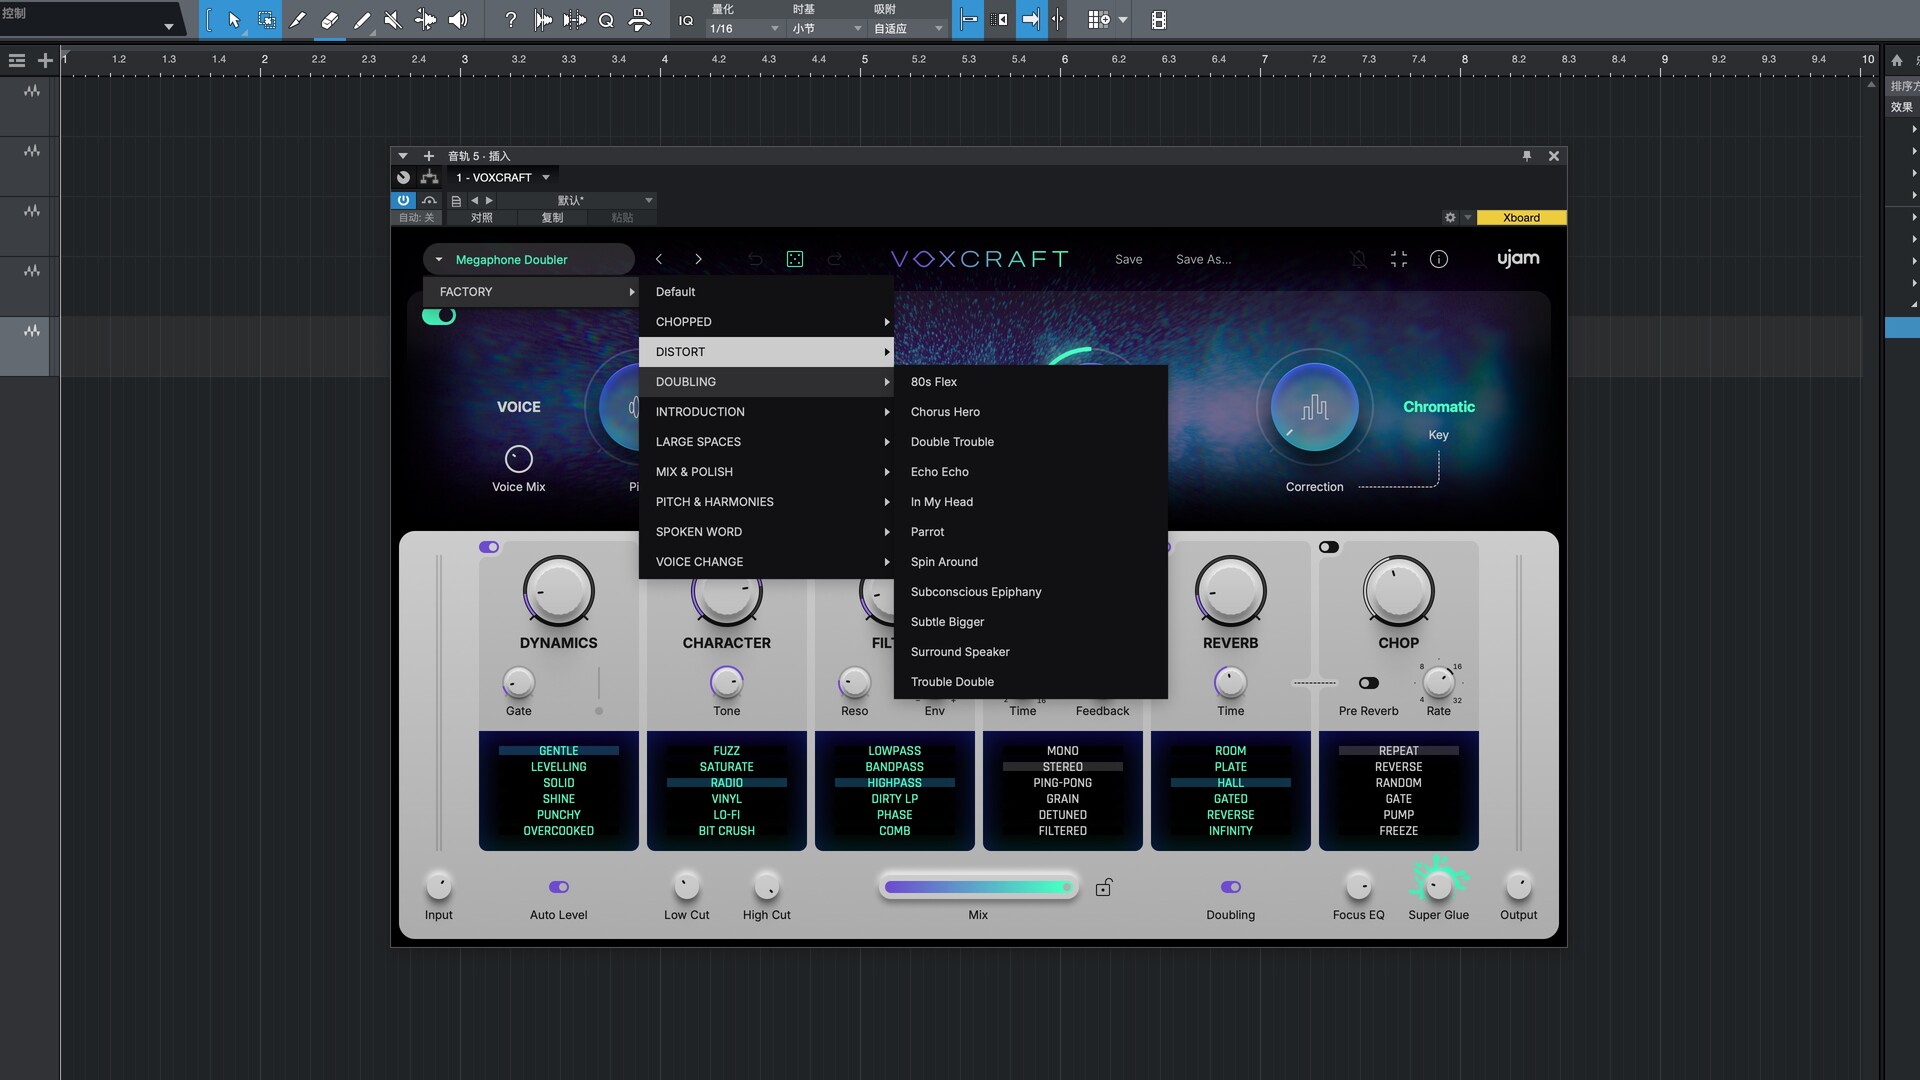Select the Eraser tool in toolbar
Screen dimensions: 1920x1080
[329, 20]
